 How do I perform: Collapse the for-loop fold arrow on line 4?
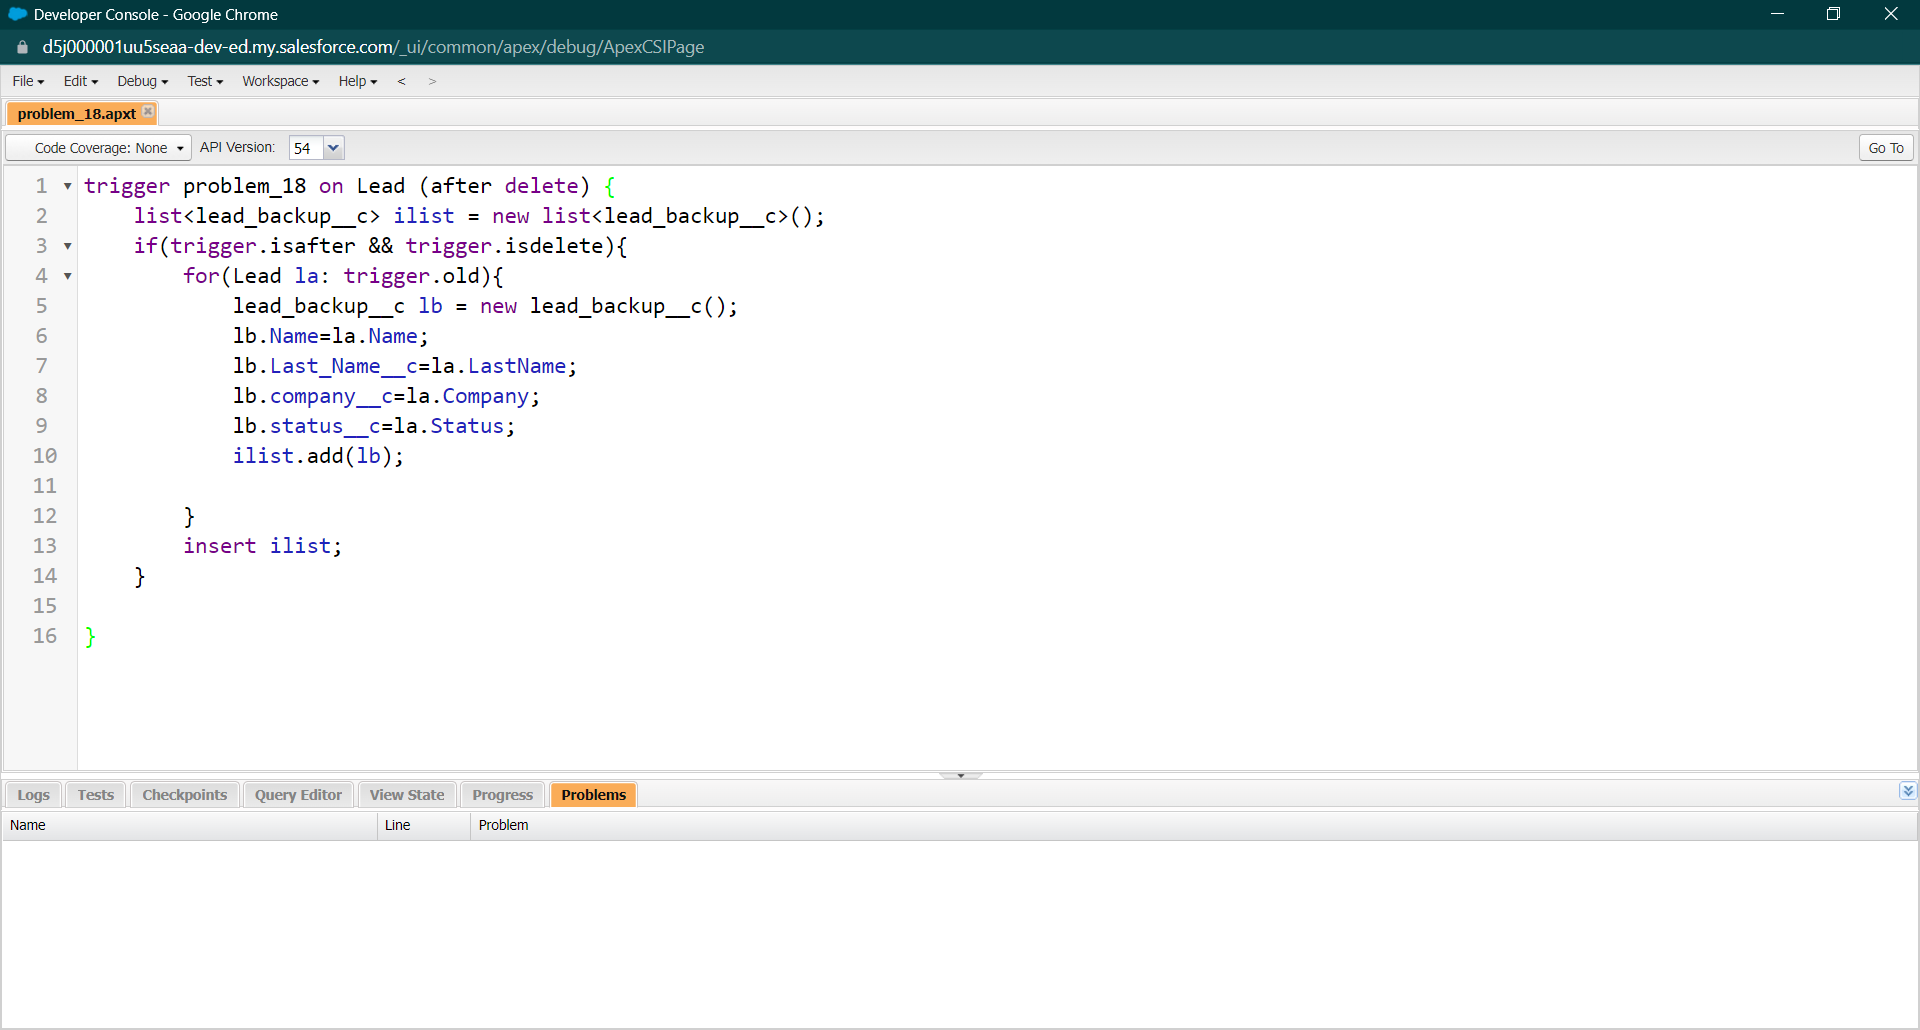(66, 277)
